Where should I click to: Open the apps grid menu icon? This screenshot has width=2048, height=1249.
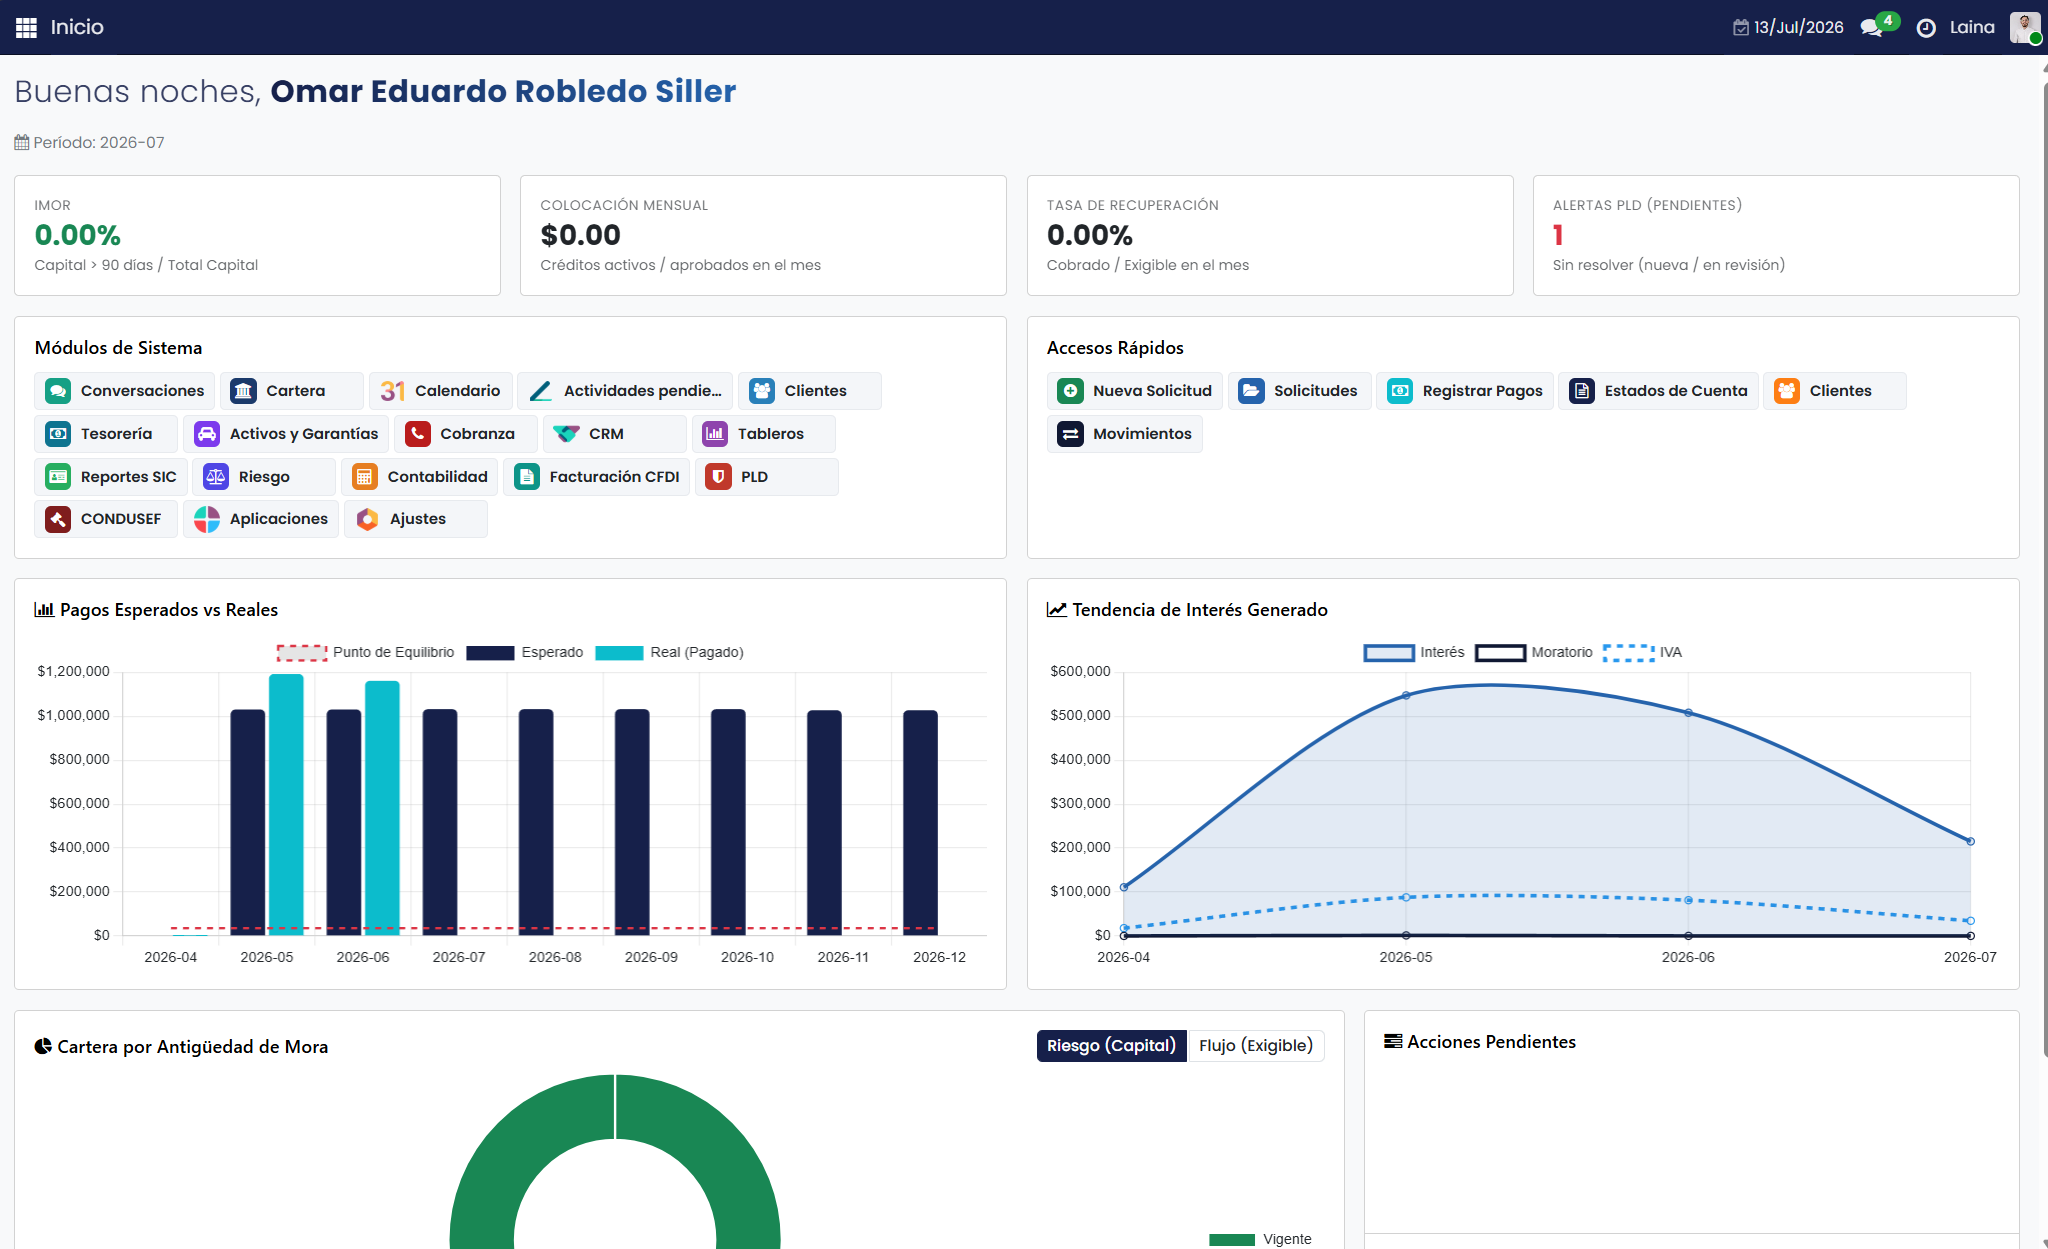point(26,27)
